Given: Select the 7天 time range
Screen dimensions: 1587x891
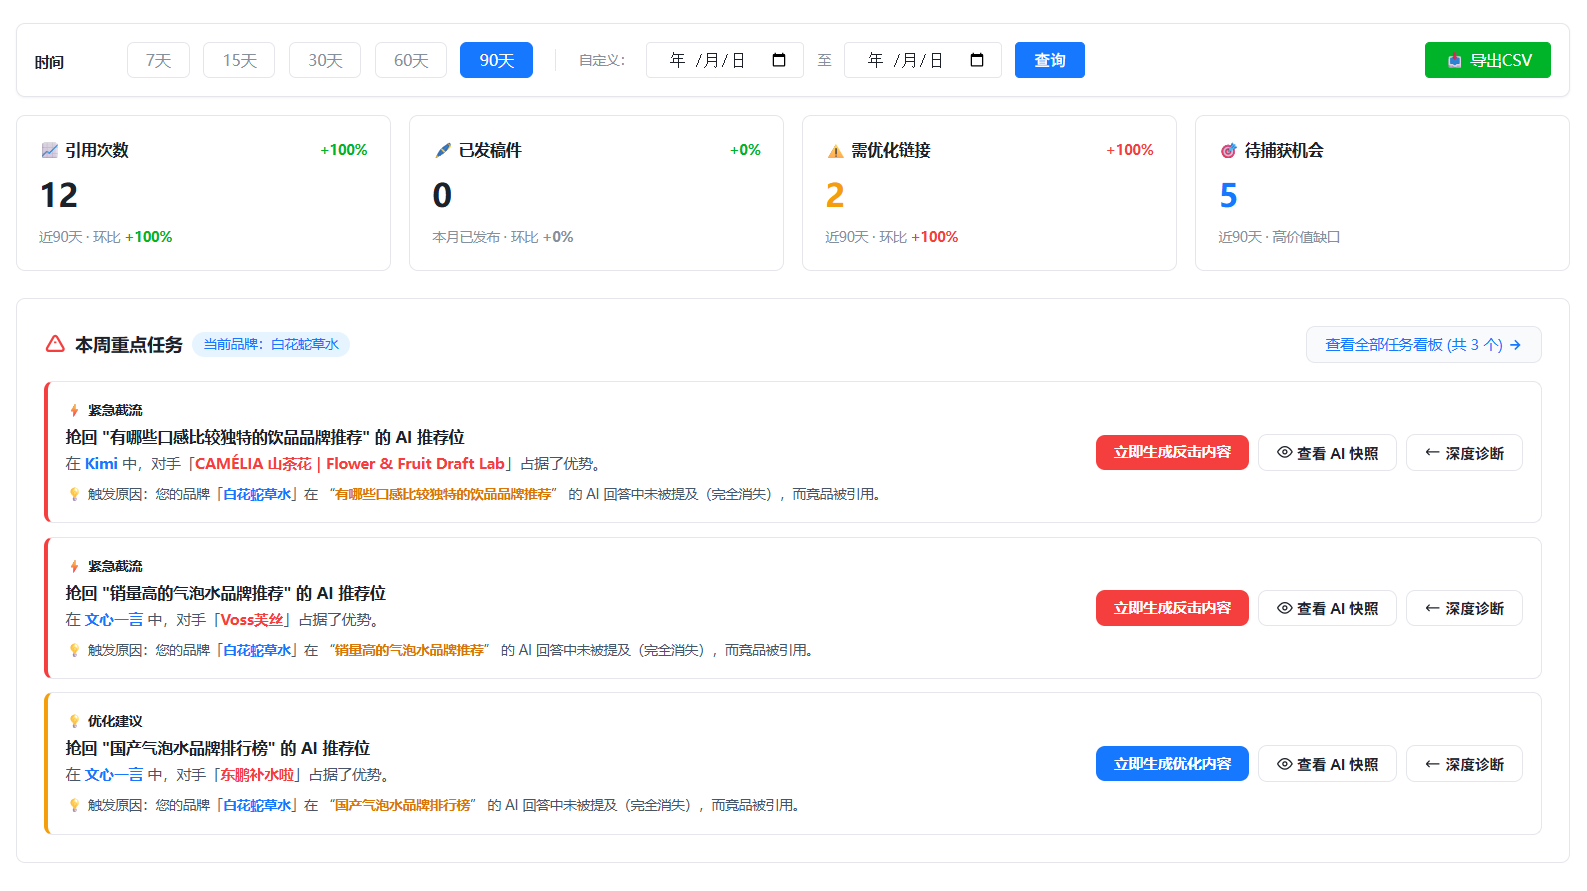Looking at the screenshot, I should point(158,60).
